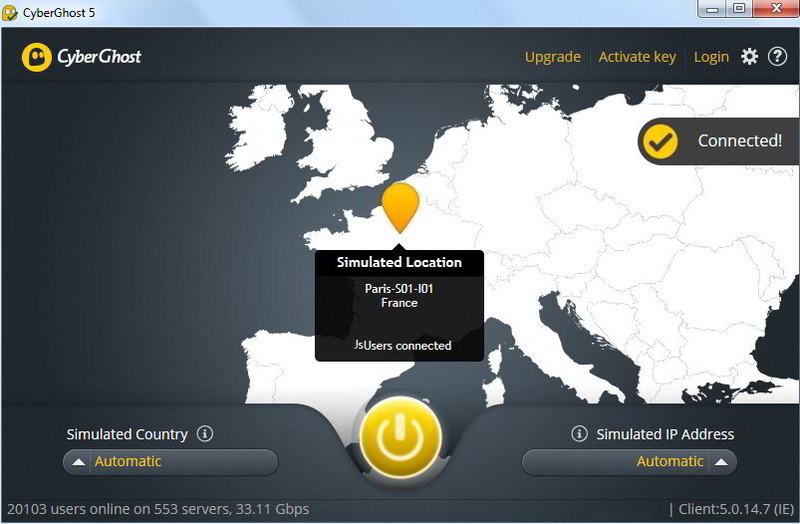Image resolution: width=800 pixels, height=524 pixels.
Task: Click the France label in the popup
Action: pos(399,303)
